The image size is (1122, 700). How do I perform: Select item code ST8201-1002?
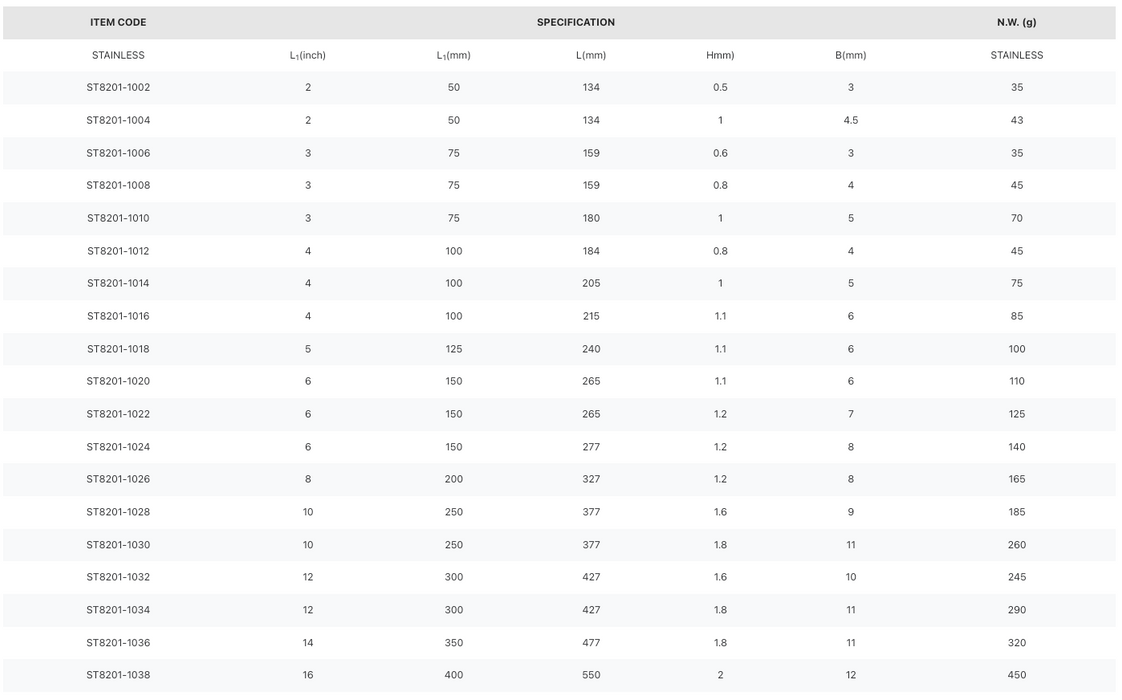point(118,87)
